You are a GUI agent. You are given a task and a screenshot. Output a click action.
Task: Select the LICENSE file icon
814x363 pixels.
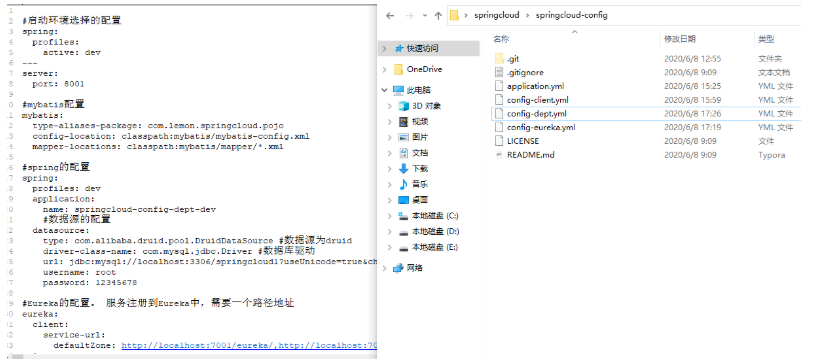point(499,141)
